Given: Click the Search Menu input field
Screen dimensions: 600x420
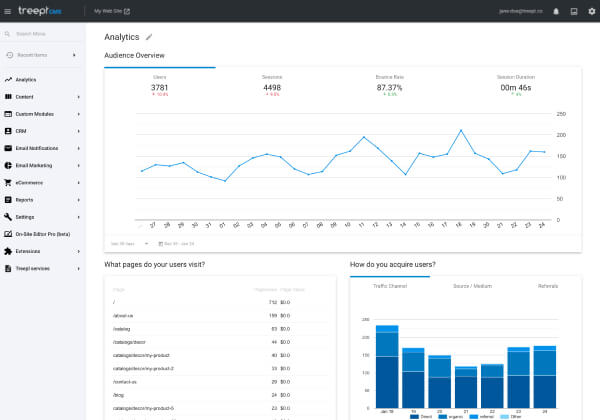Looking at the screenshot, I should (x=42, y=34).
